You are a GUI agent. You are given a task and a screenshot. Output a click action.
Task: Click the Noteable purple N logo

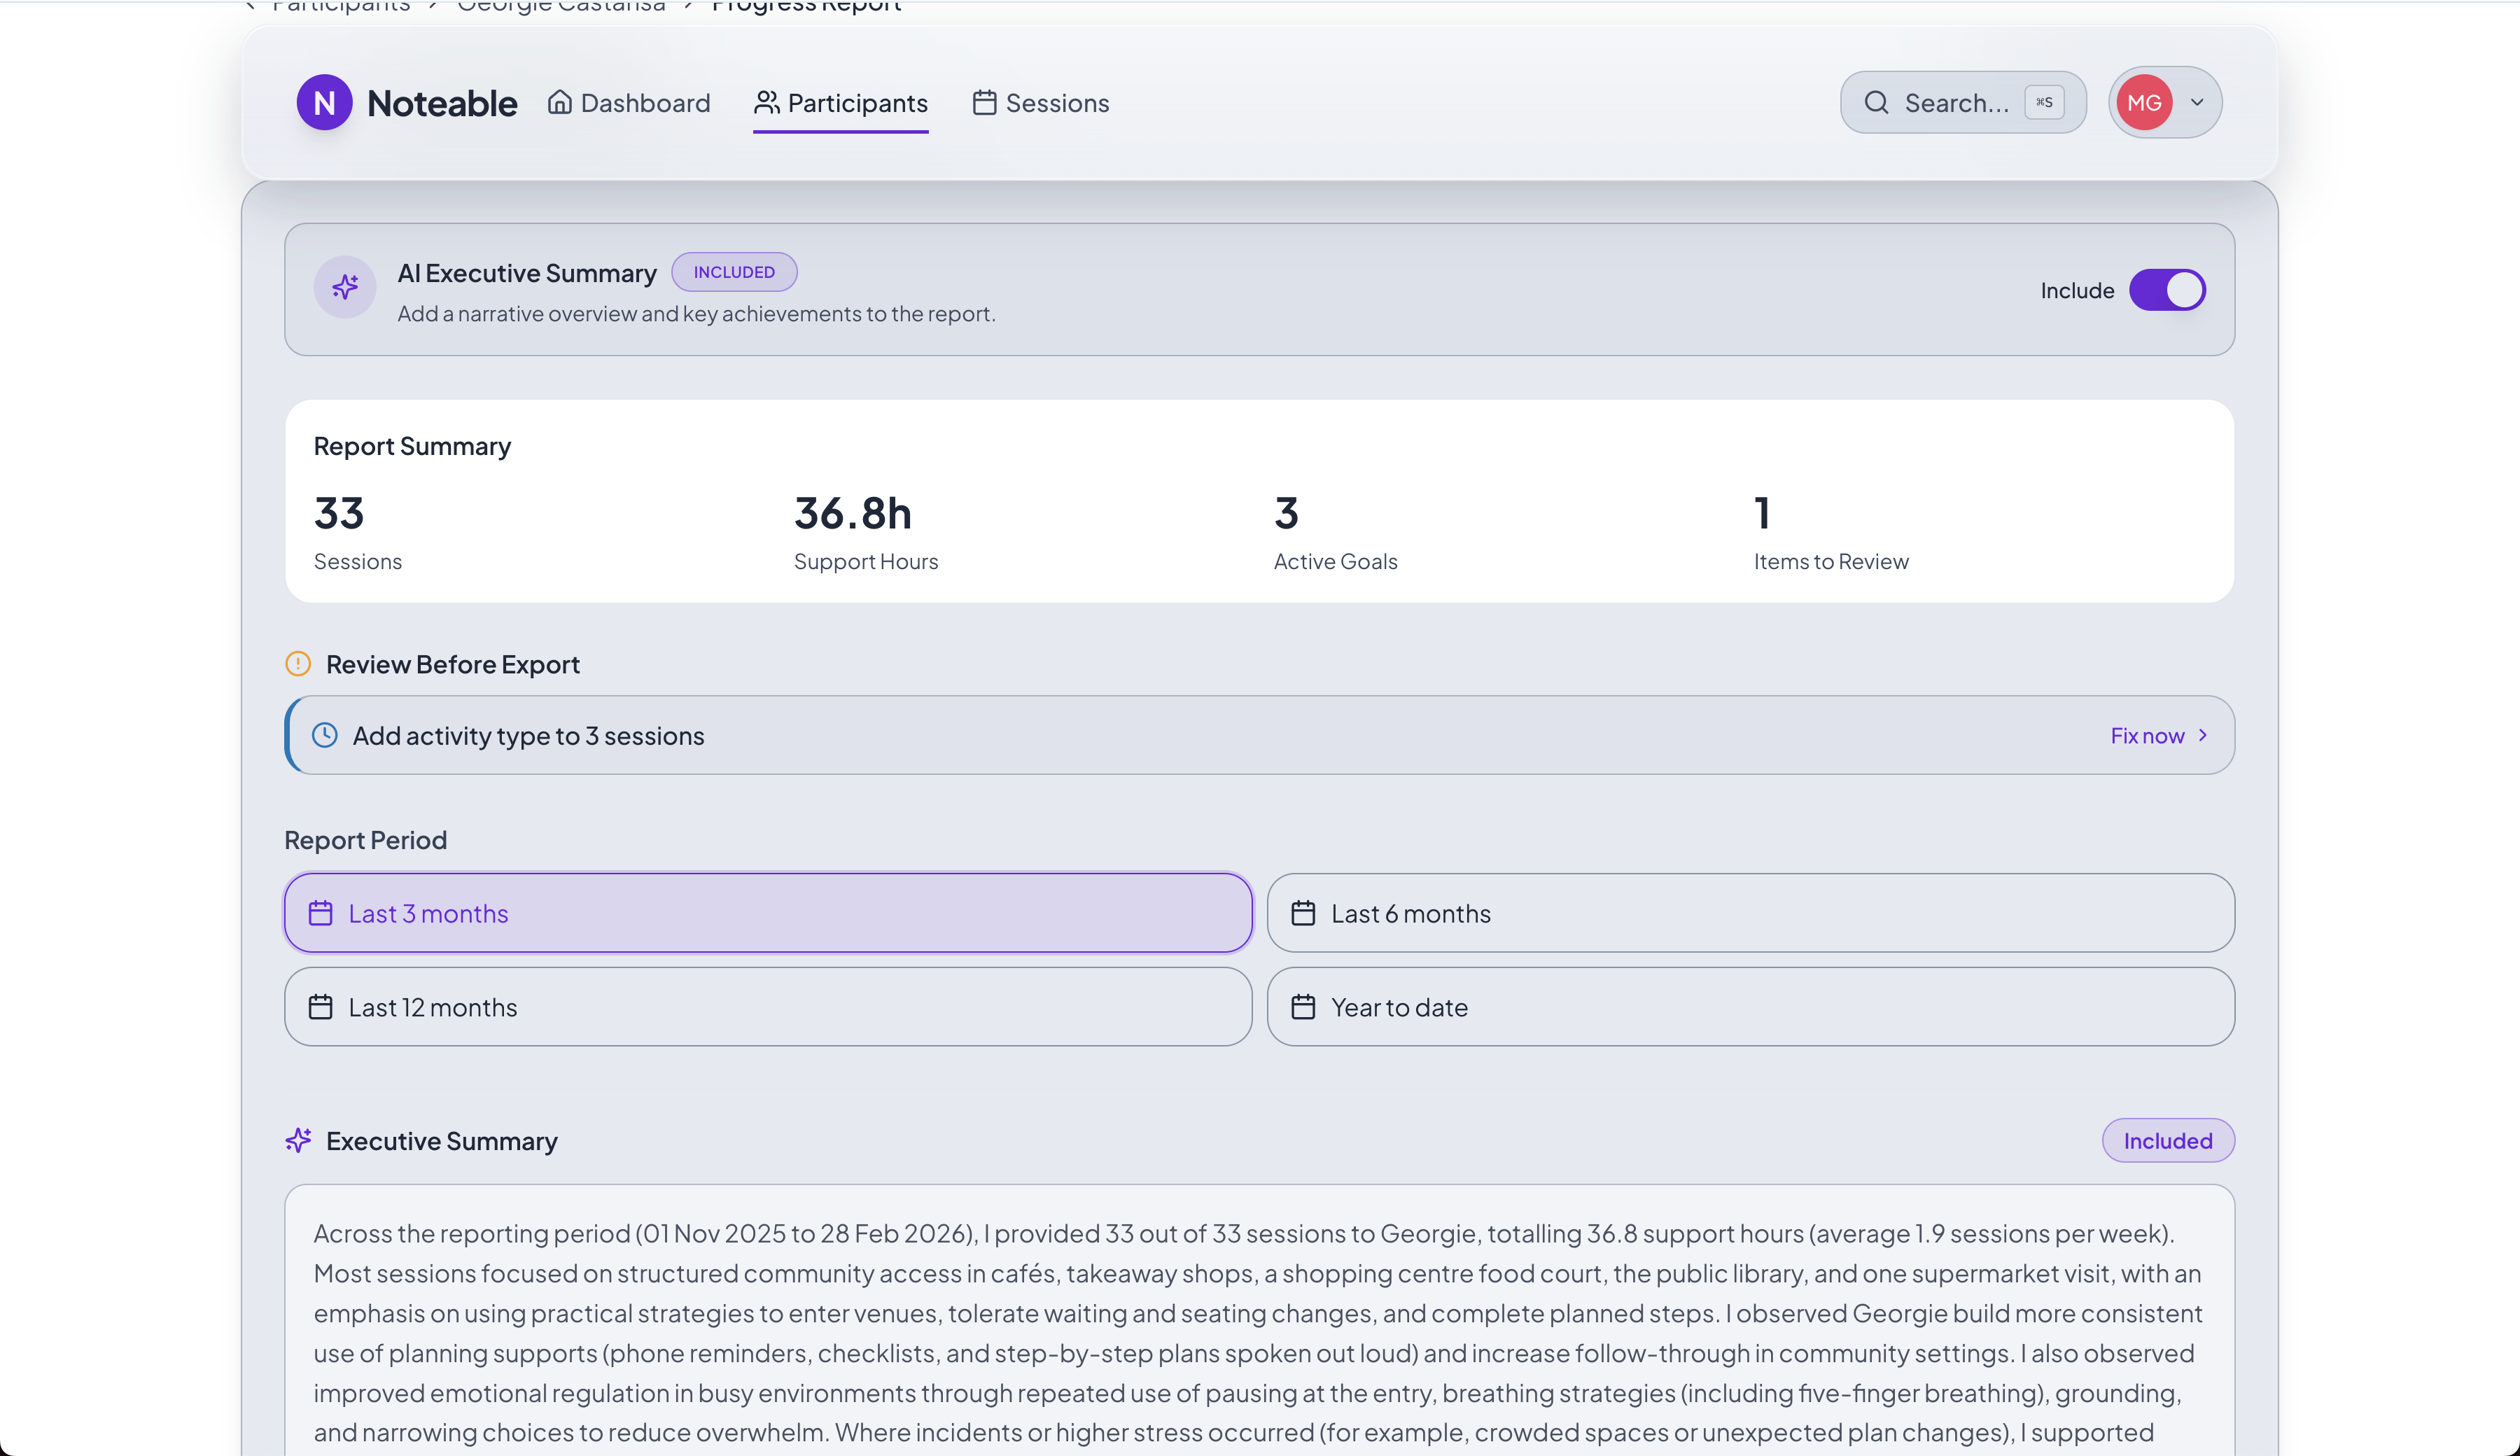click(x=324, y=102)
